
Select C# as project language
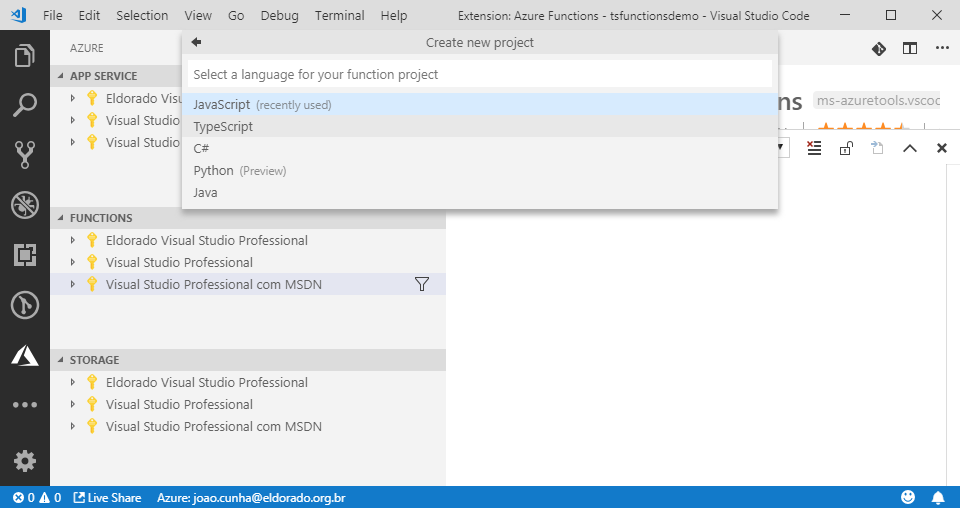480,148
